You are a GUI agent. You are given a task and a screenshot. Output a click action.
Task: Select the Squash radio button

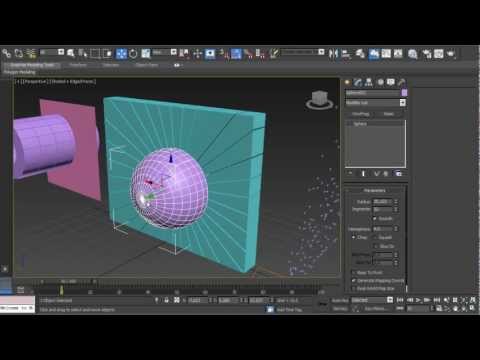pyautogui.click(x=375, y=237)
